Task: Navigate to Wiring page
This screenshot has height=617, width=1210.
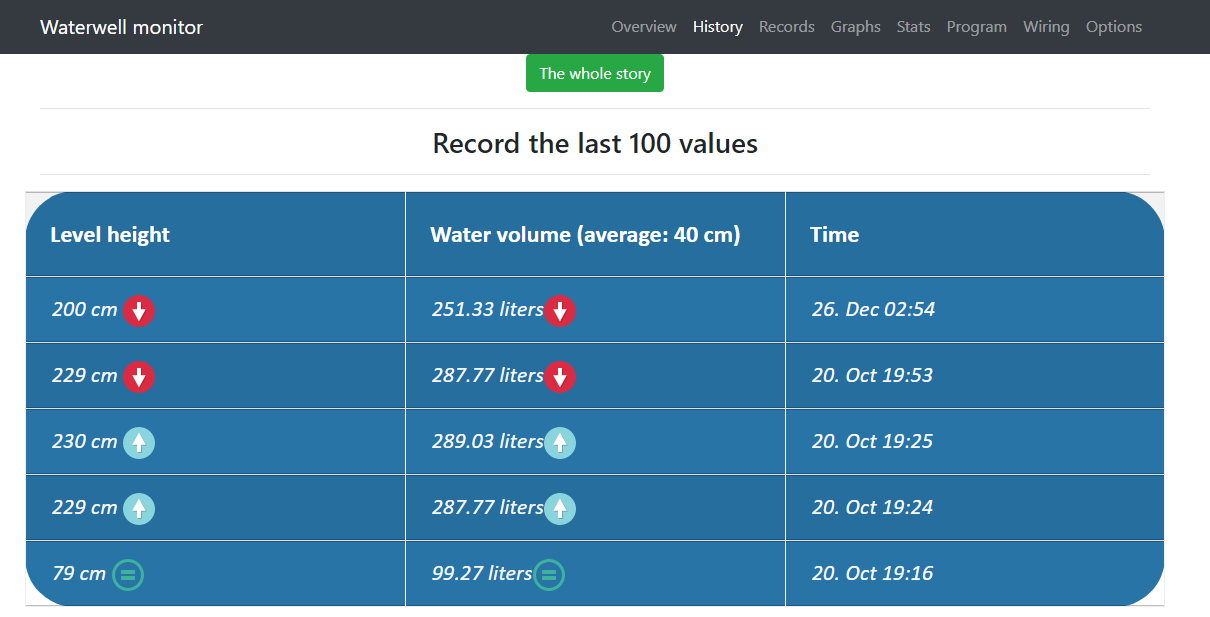Action: pyautogui.click(x=1046, y=27)
